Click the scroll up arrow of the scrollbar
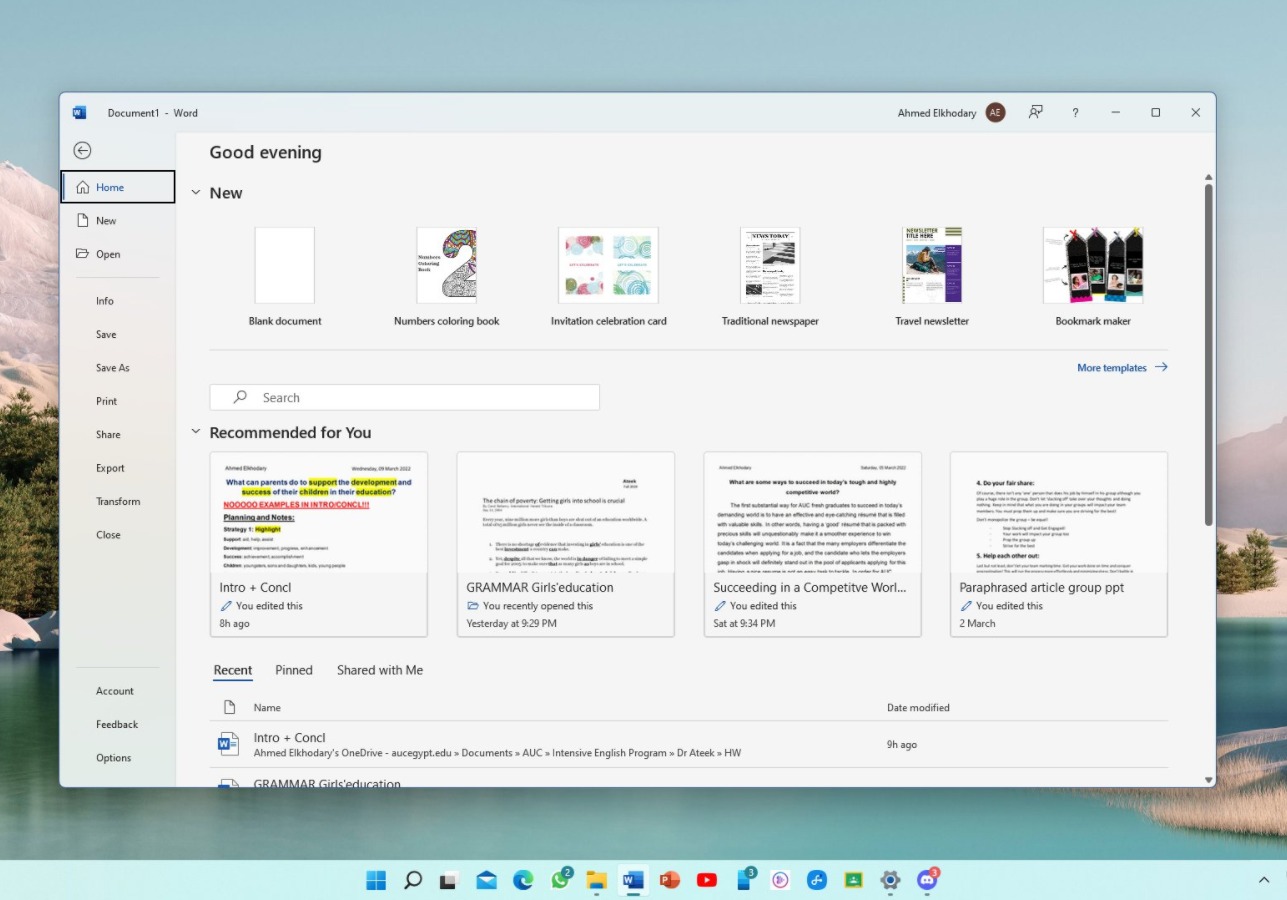Screen dimensions: 1287x900 pos(1208,177)
